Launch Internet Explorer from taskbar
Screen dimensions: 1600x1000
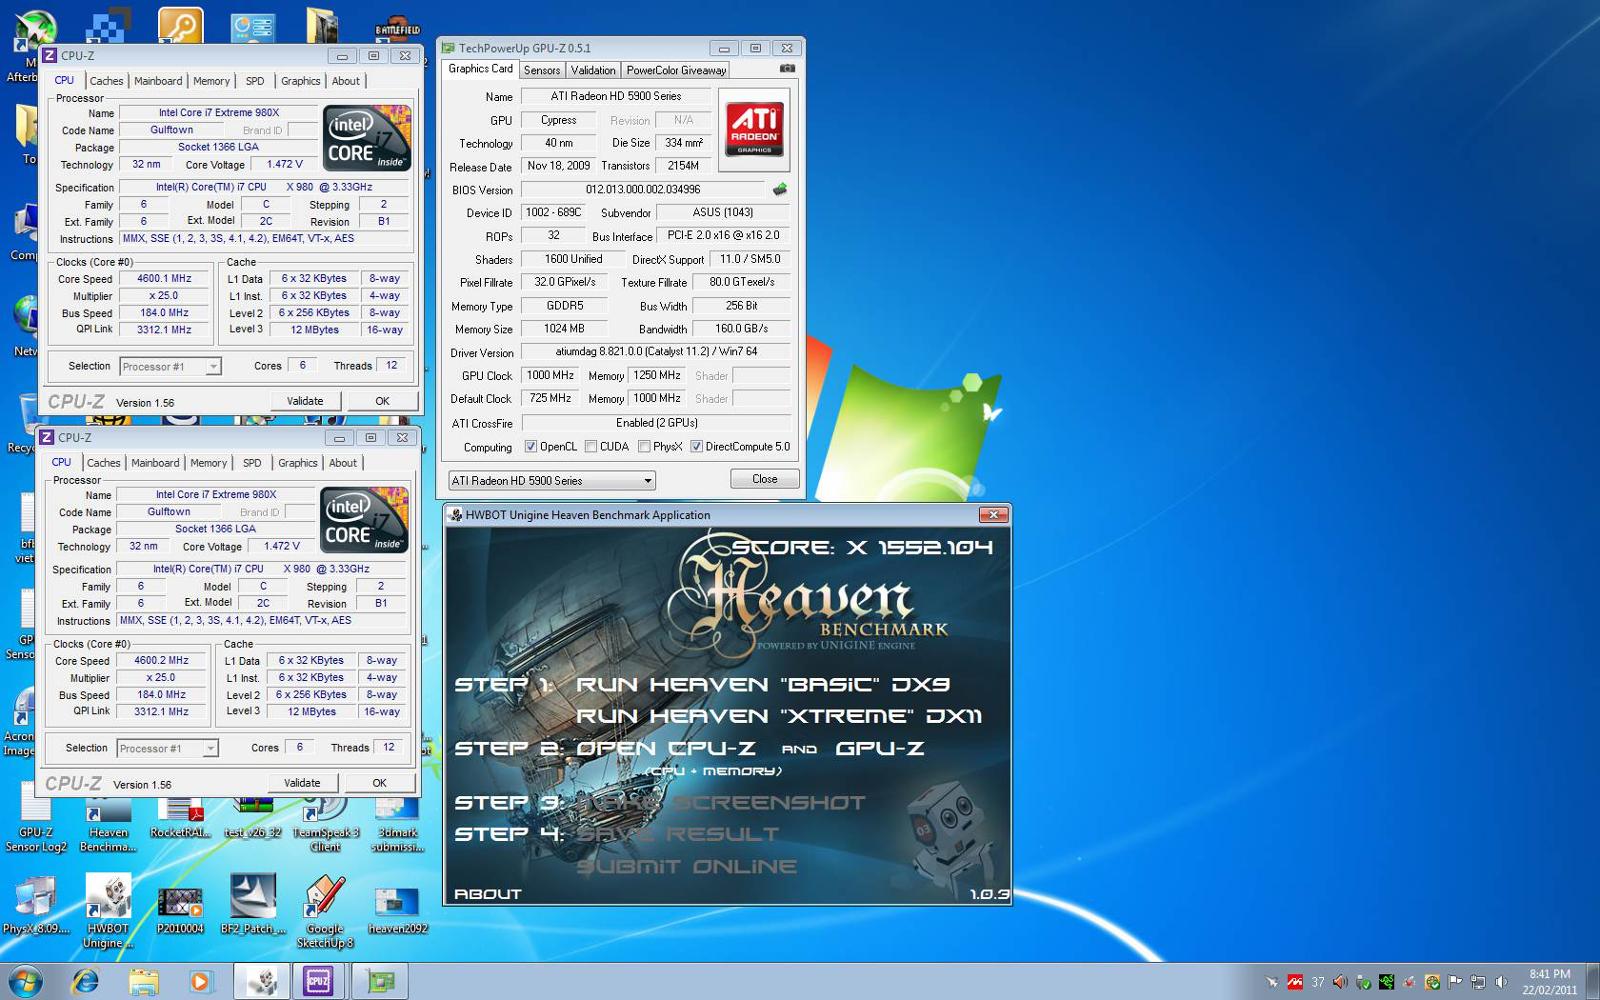(86, 981)
